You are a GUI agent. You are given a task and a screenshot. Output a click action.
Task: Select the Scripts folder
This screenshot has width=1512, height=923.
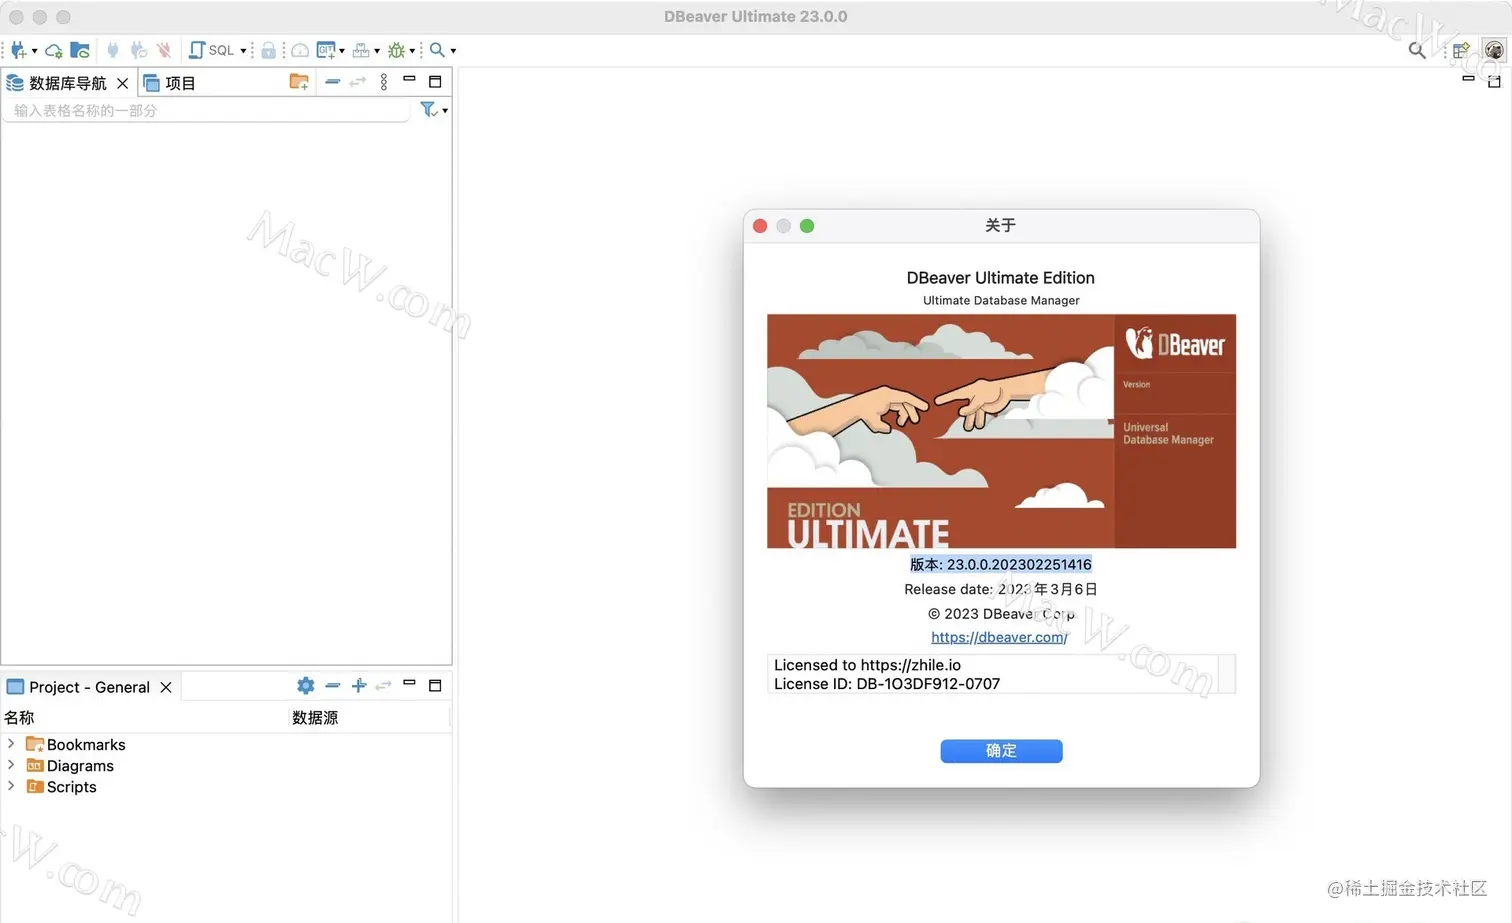[x=62, y=786]
